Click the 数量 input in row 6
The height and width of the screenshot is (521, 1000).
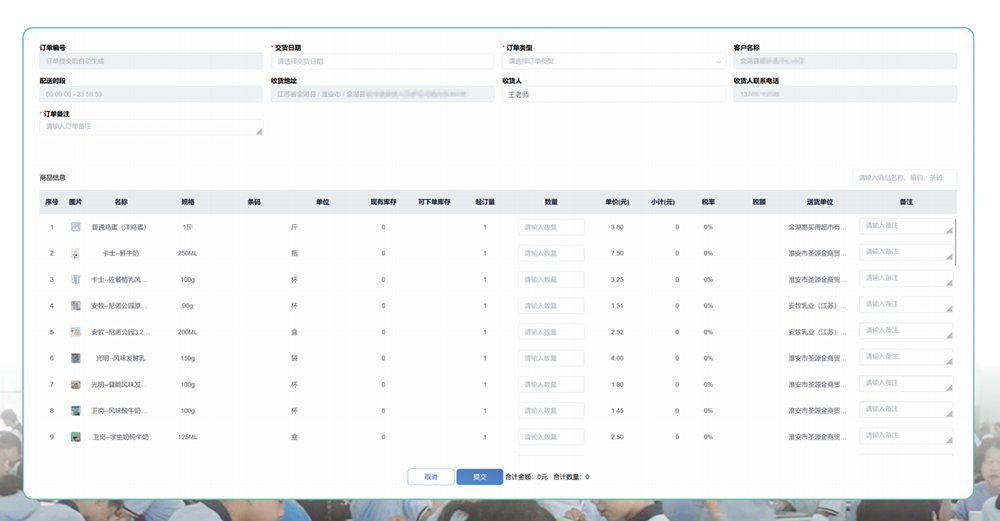coord(551,358)
